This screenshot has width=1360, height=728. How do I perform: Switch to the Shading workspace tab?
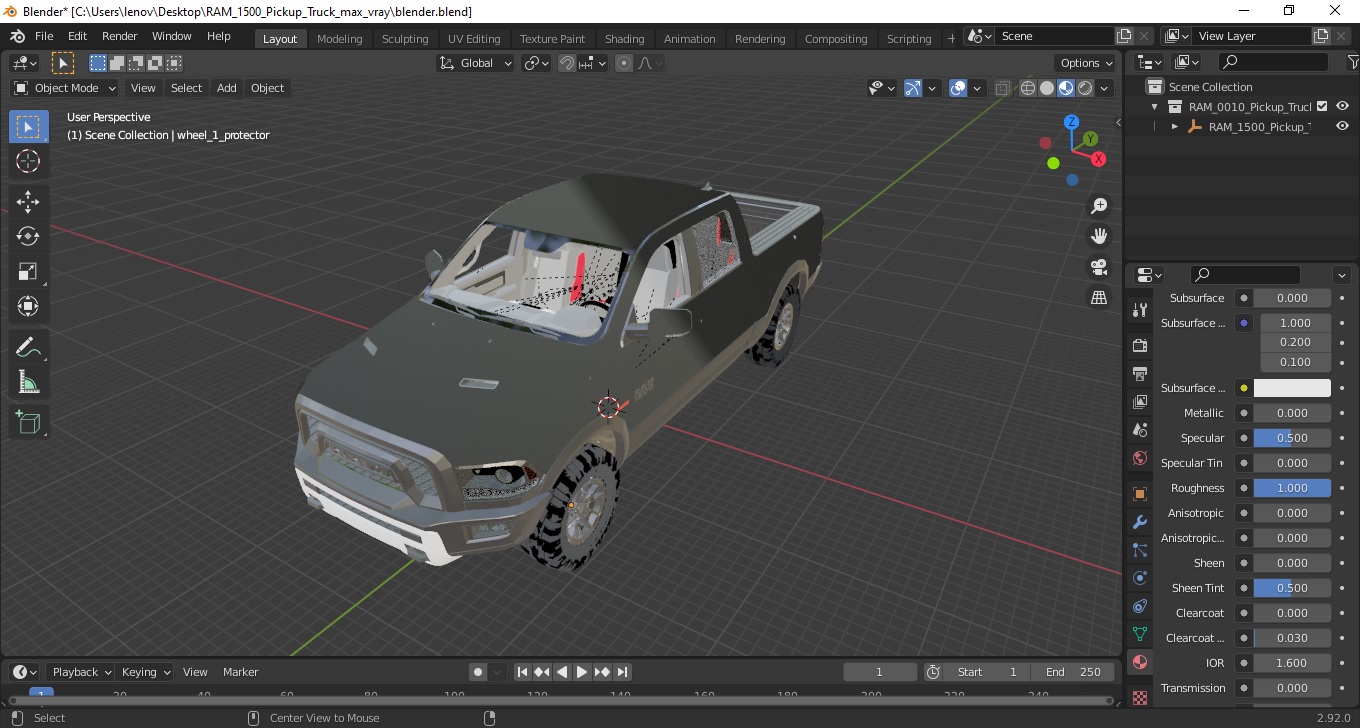click(x=624, y=39)
